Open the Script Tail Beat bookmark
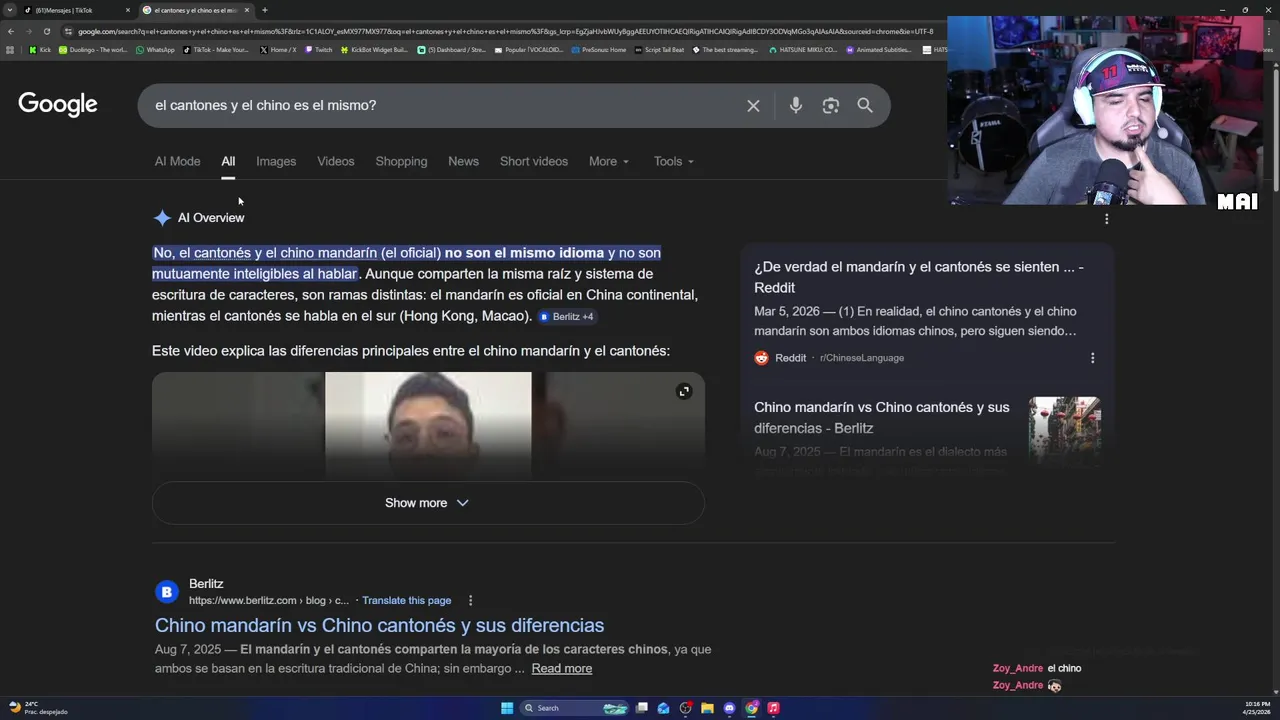The width and height of the screenshot is (1280, 720). (659, 49)
